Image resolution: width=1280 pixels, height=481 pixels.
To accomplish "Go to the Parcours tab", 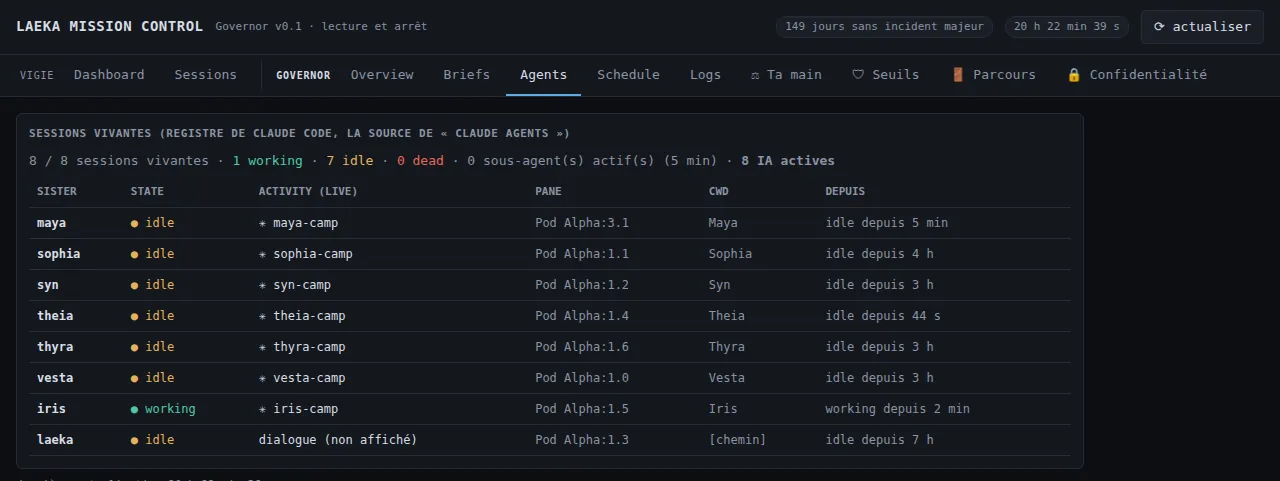I will [992, 75].
